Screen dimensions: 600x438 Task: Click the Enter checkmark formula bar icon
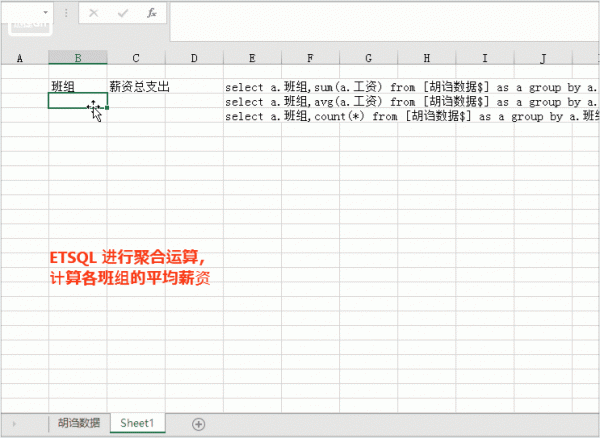[x=122, y=13]
